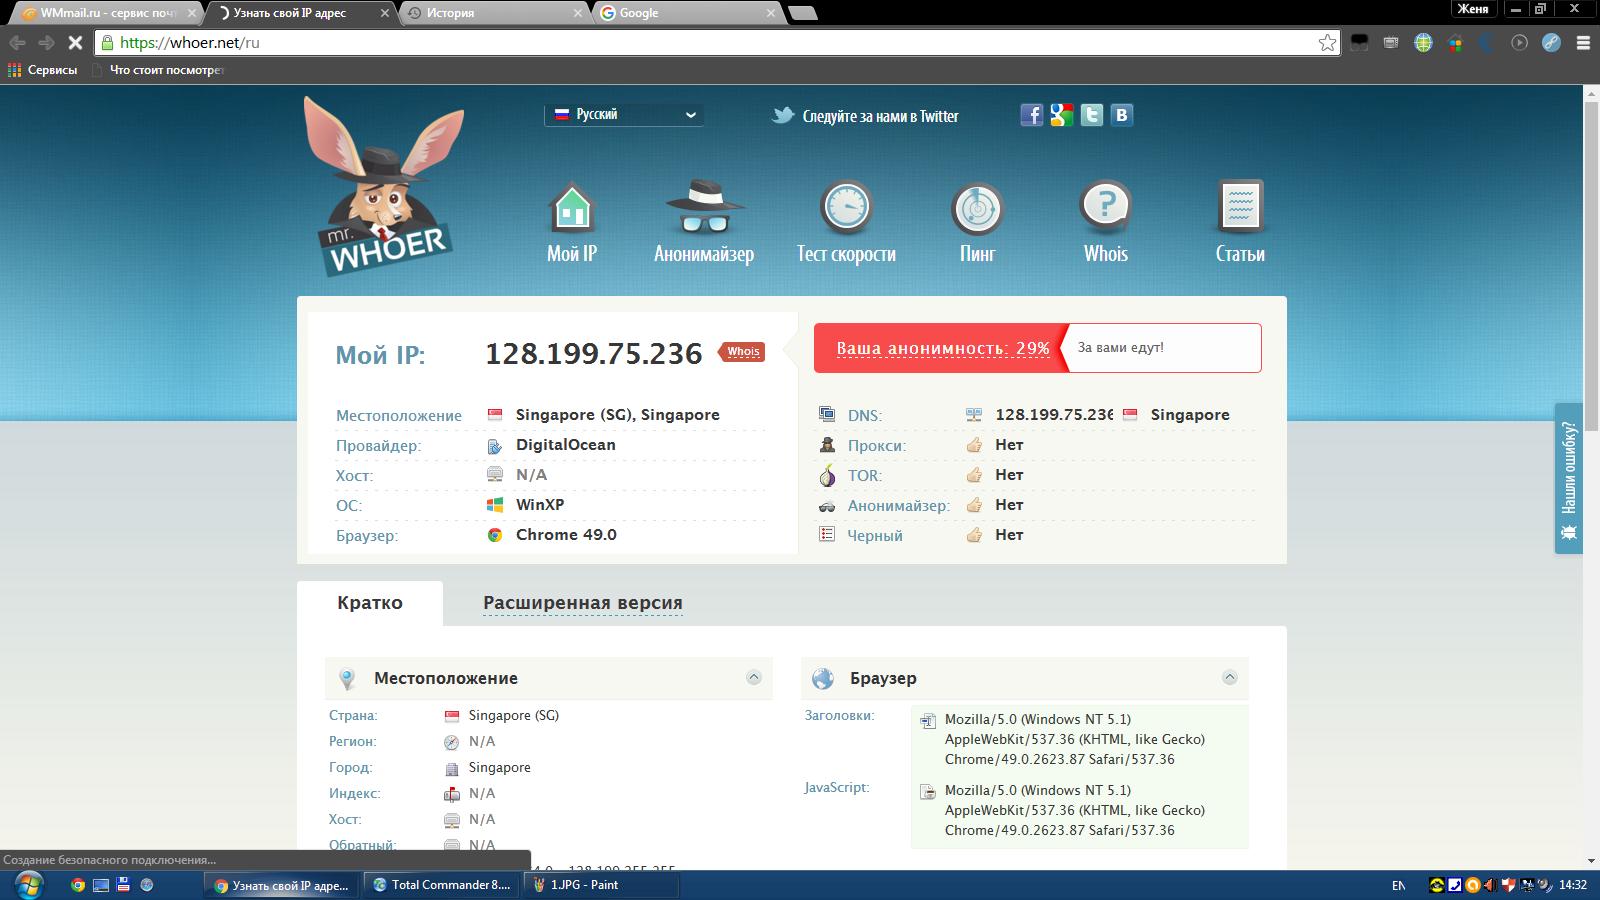The height and width of the screenshot is (900, 1600).
Task: Collapse the Браузер section
Action: [1230, 678]
